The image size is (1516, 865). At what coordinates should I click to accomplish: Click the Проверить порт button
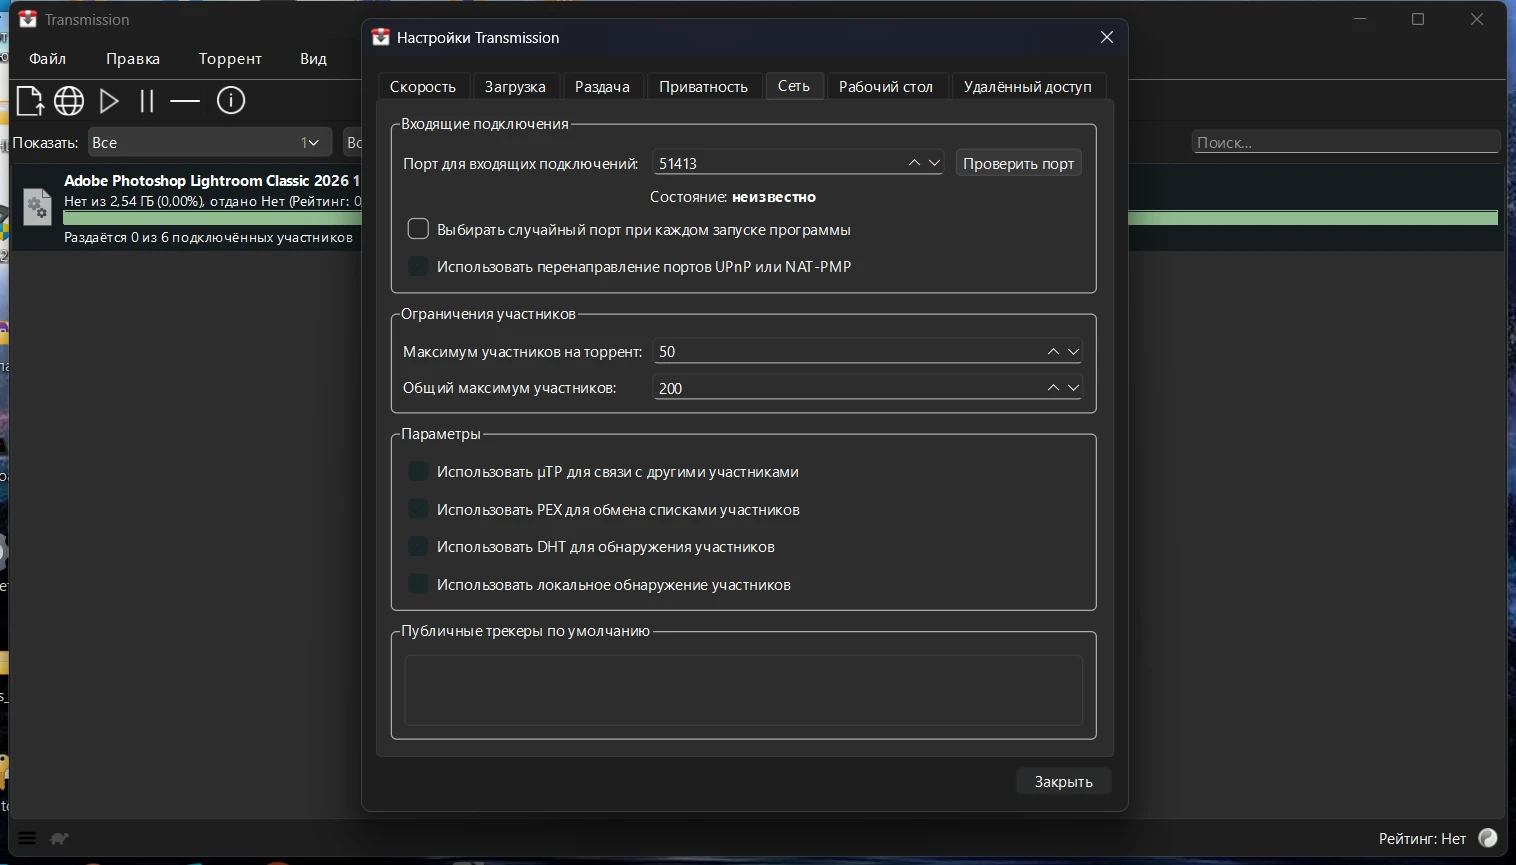point(1018,164)
